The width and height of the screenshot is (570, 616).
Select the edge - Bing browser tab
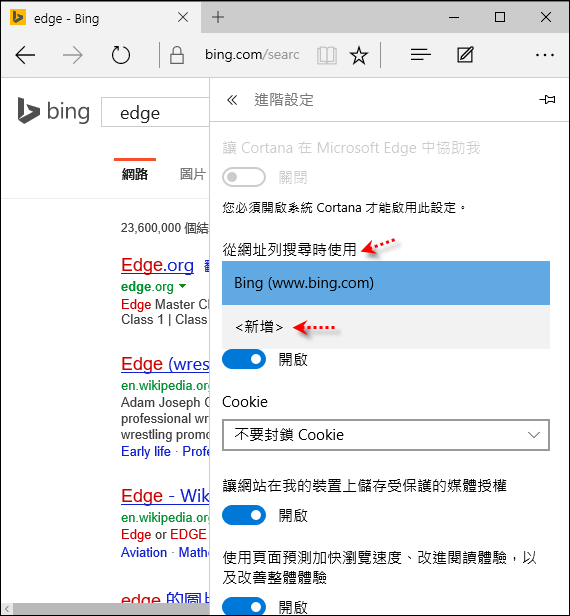101,18
